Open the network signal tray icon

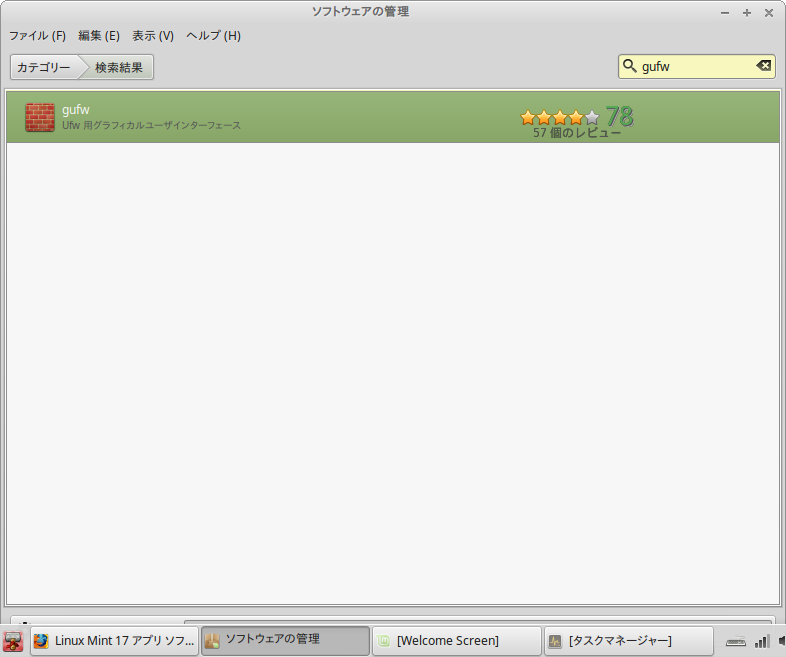762,641
